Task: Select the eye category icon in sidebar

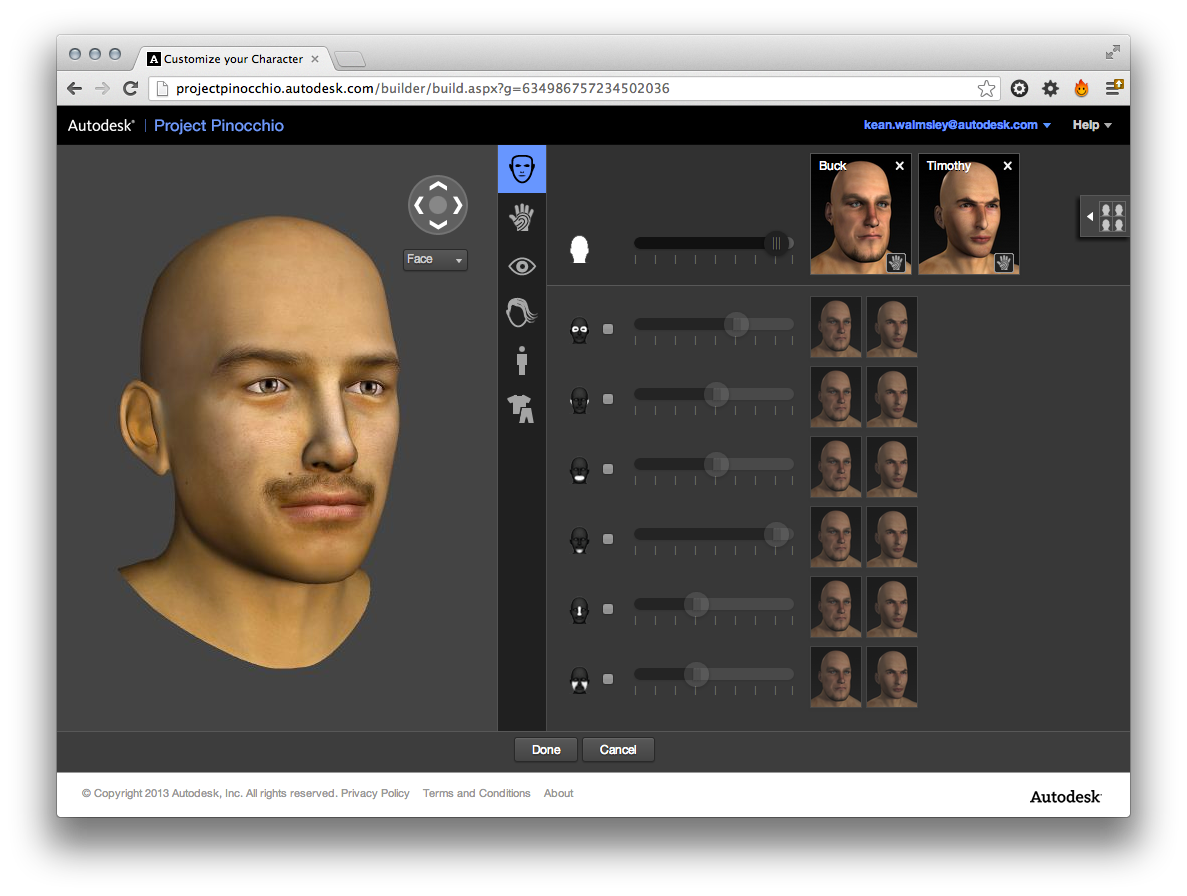Action: click(521, 266)
